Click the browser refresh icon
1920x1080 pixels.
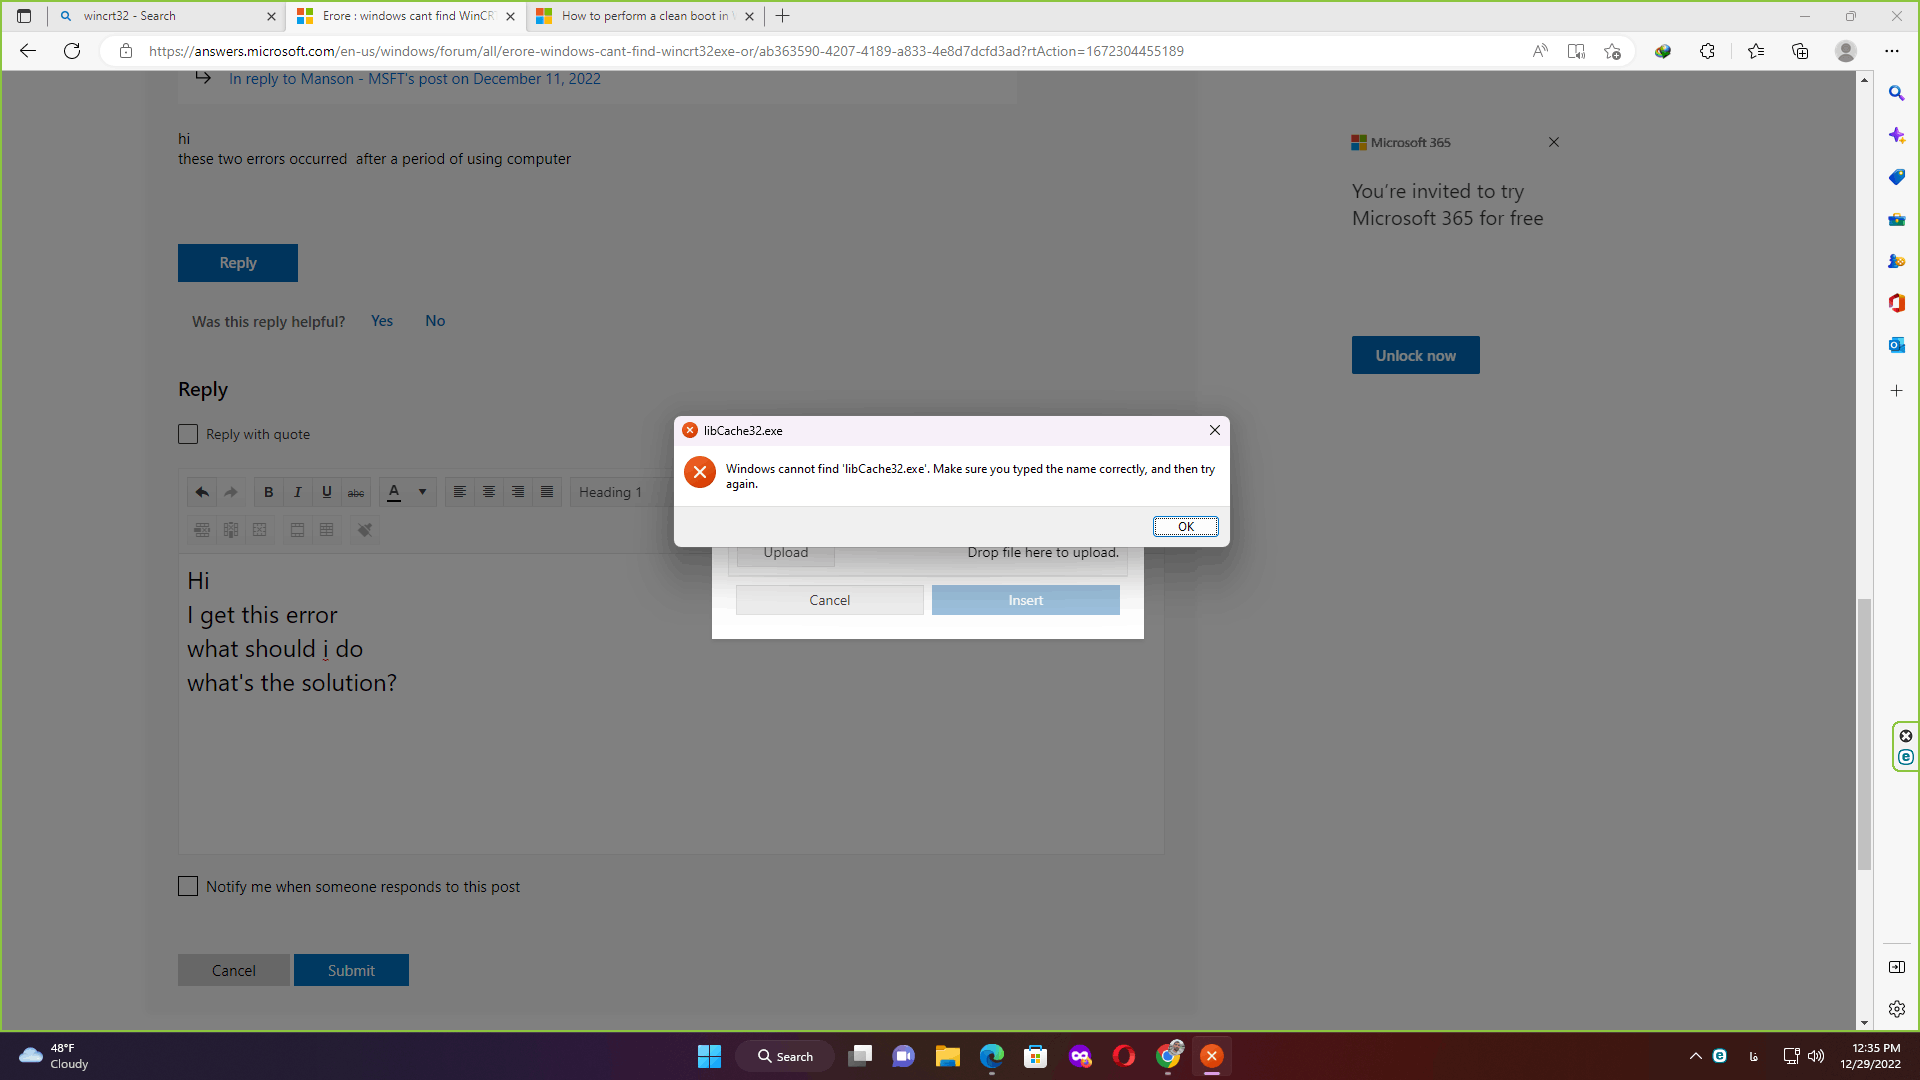point(72,51)
